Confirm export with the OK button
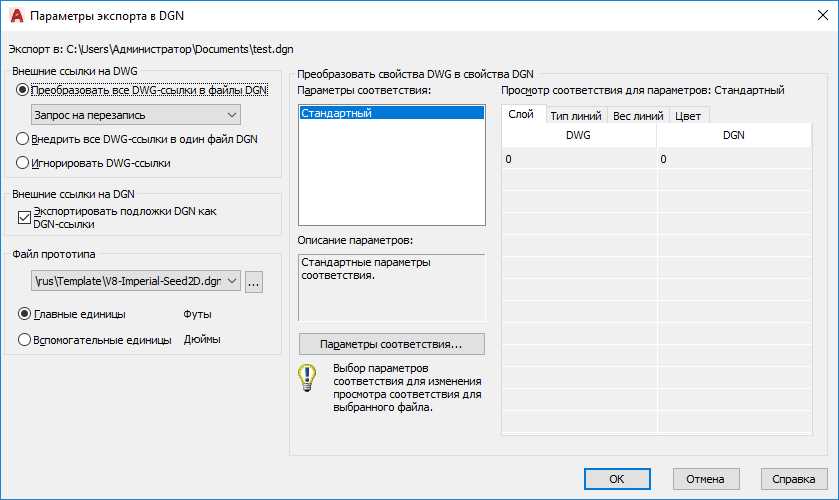Viewport: 839px width, 500px height. point(617,479)
